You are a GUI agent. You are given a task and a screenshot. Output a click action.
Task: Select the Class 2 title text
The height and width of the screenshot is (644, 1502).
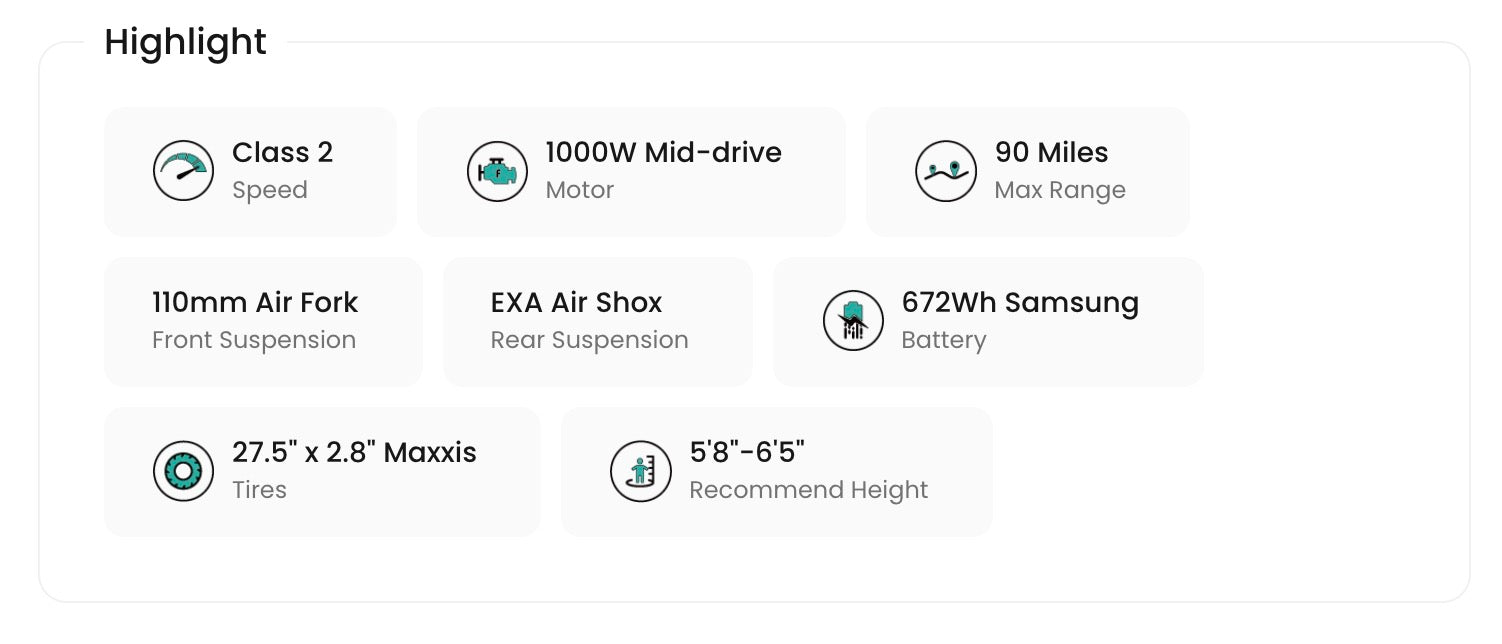282,153
